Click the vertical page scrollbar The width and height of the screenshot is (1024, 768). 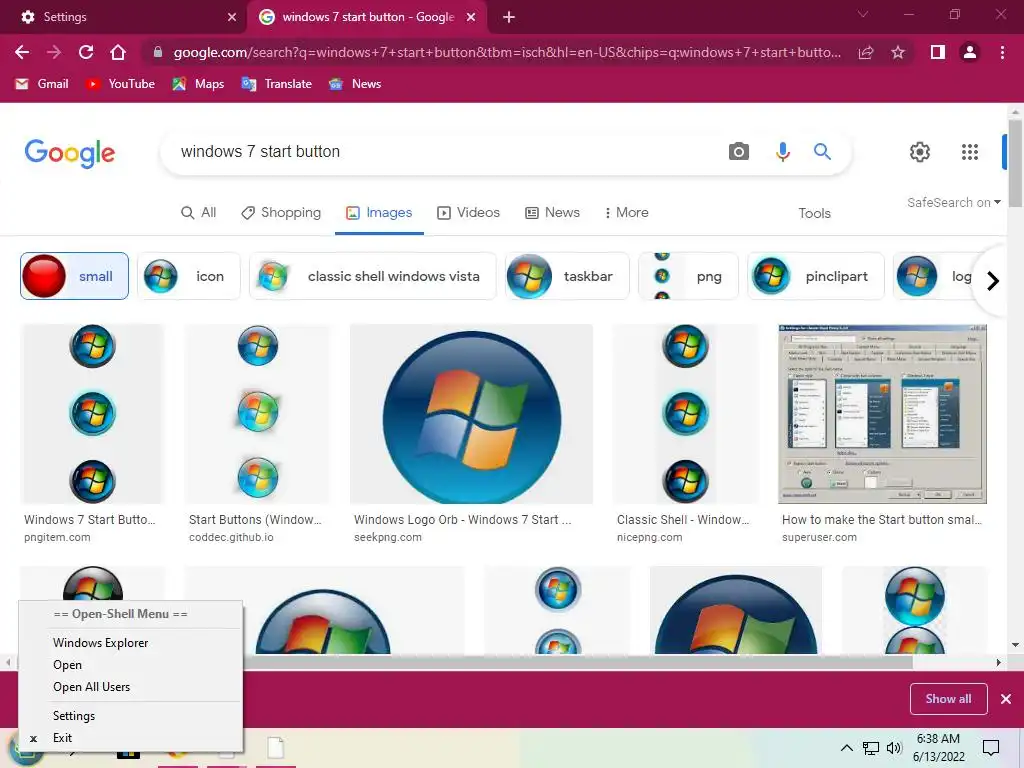click(x=1015, y=163)
